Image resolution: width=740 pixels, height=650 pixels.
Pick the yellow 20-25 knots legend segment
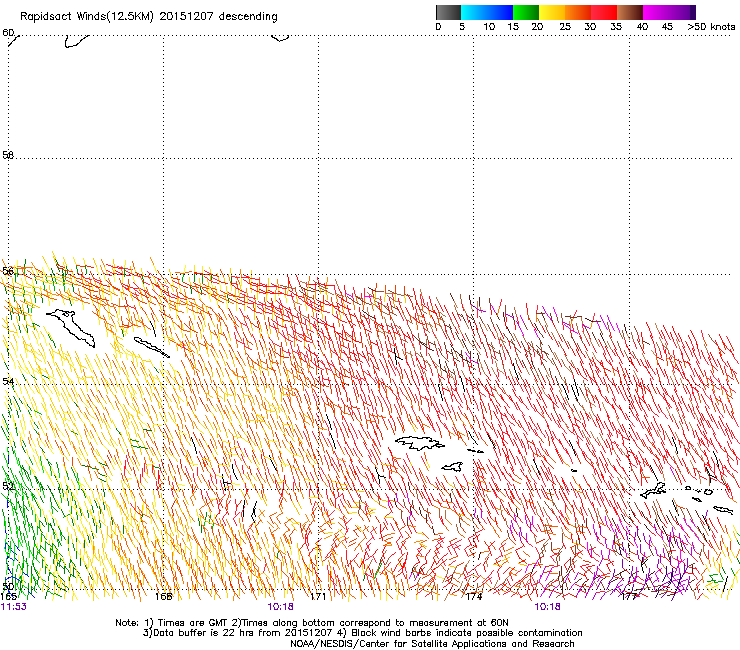pos(552,12)
